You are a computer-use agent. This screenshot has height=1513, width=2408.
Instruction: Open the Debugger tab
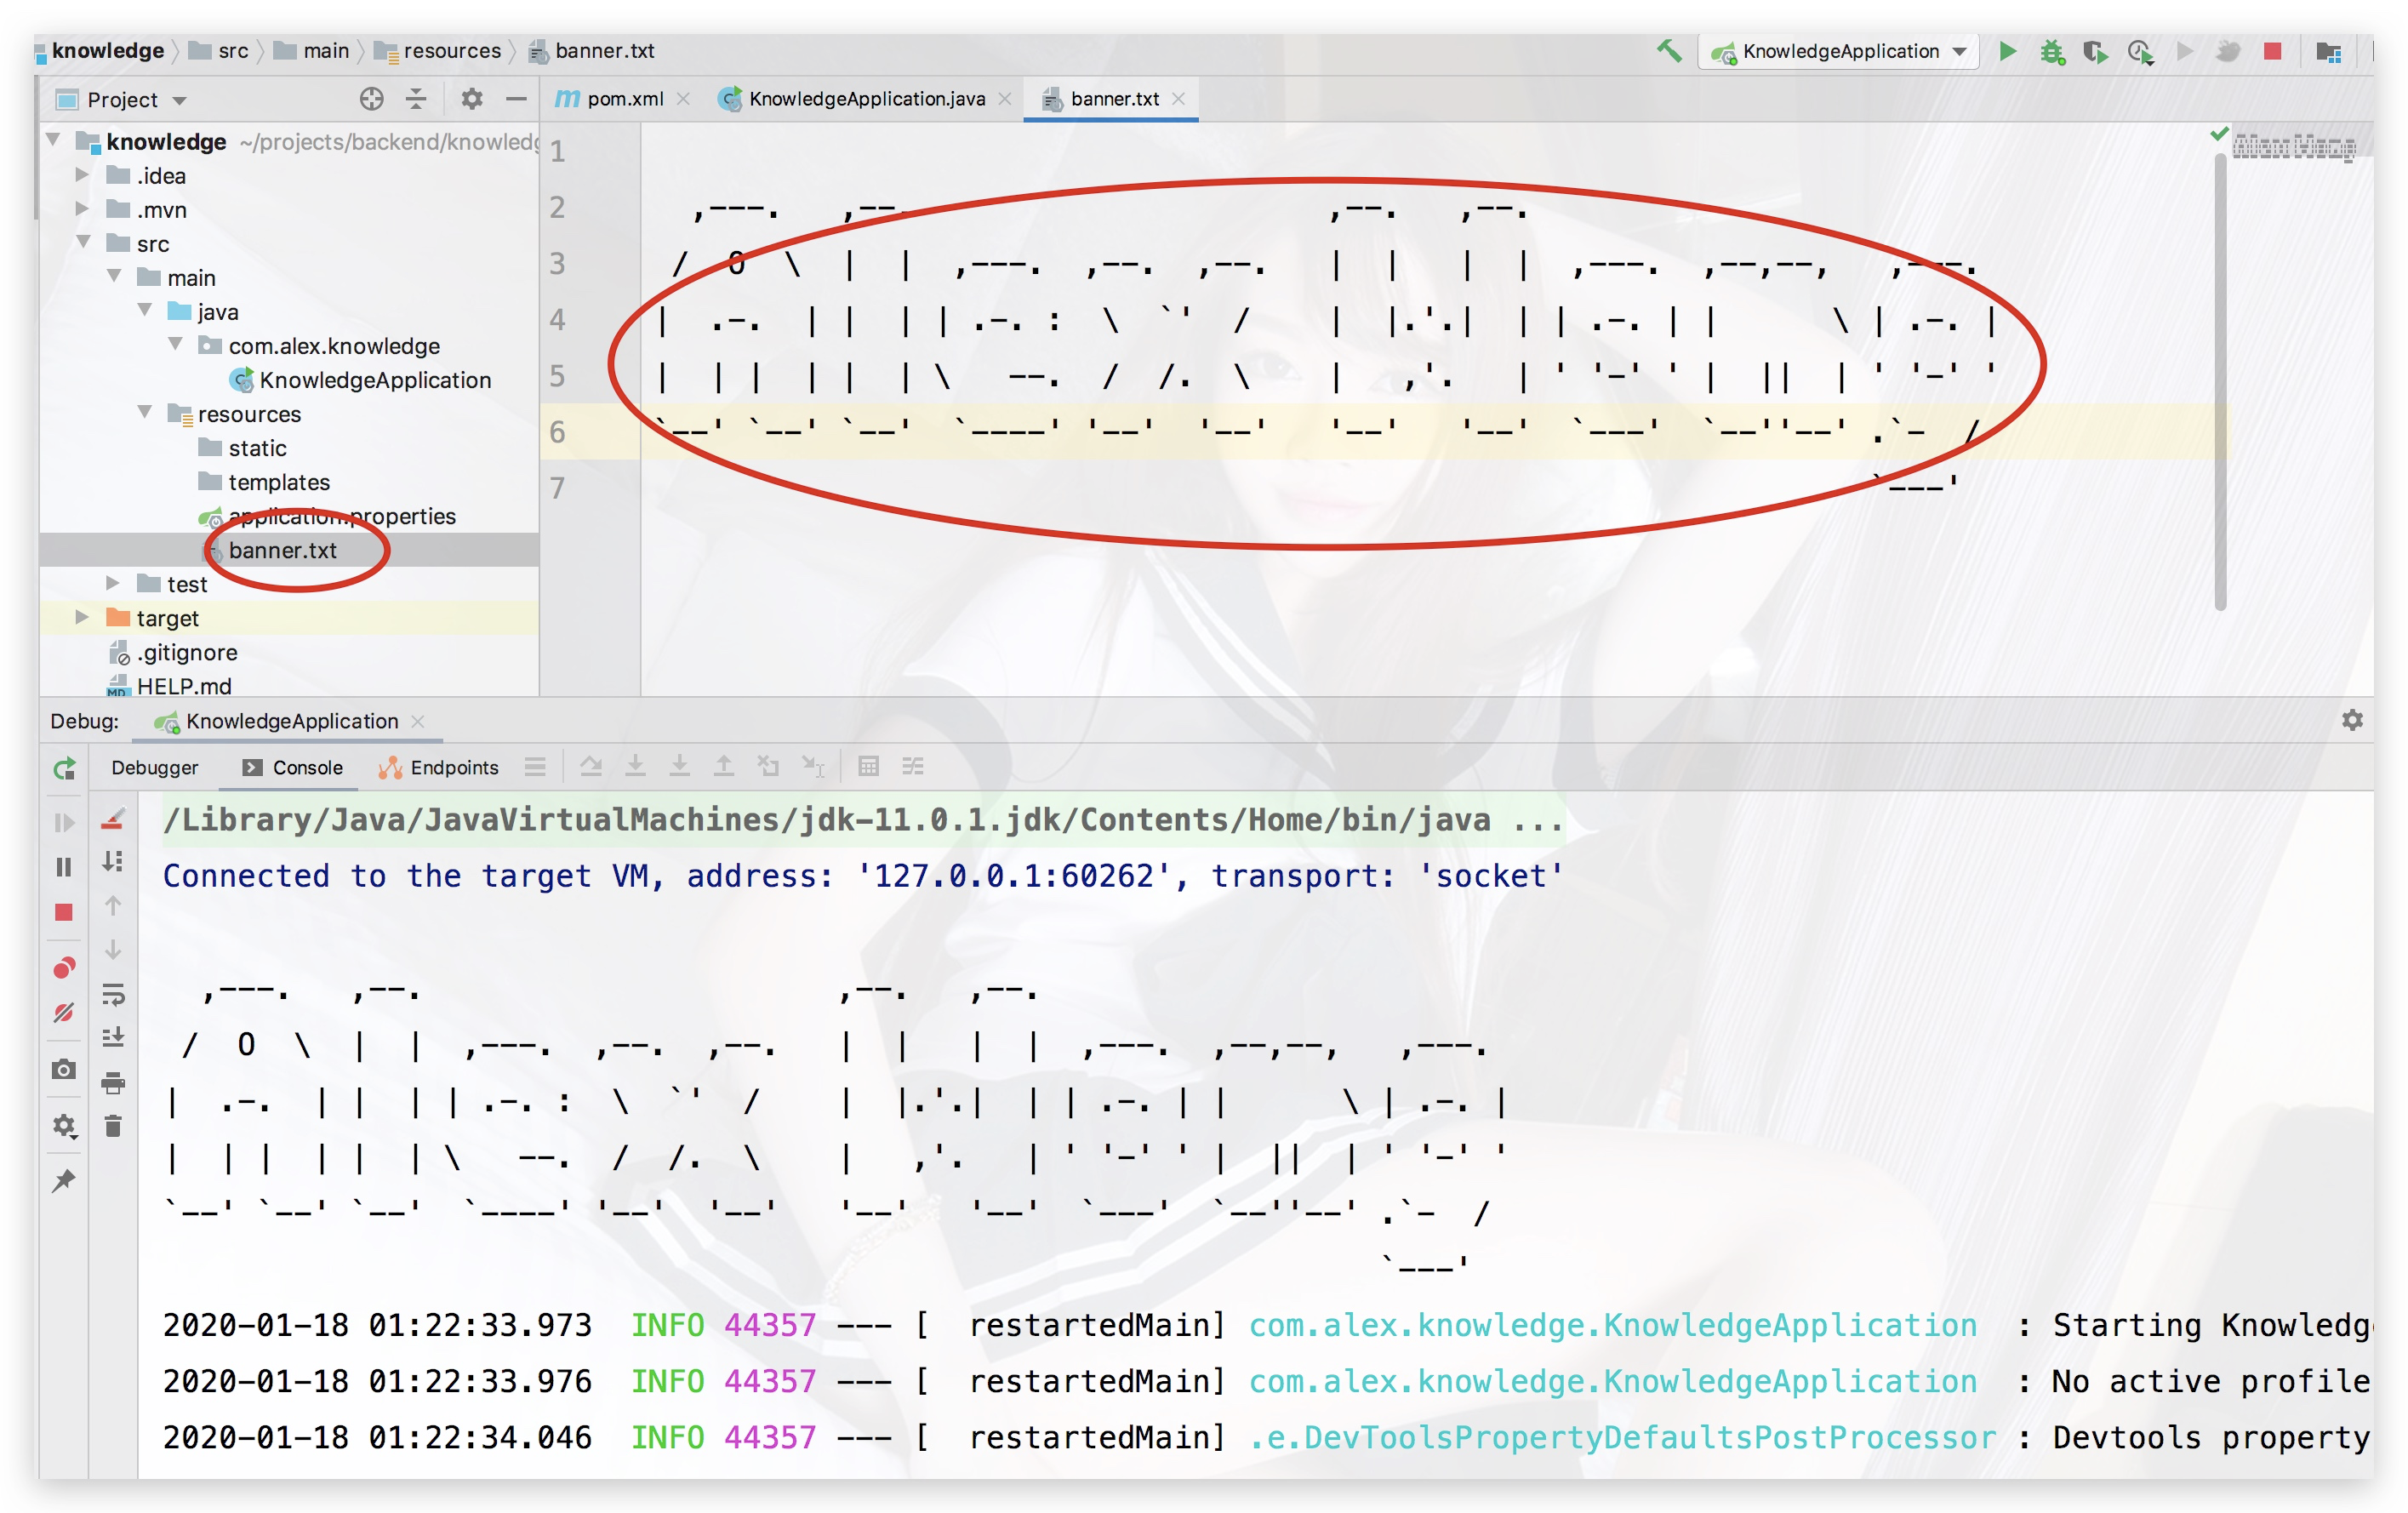click(x=154, y=767)
